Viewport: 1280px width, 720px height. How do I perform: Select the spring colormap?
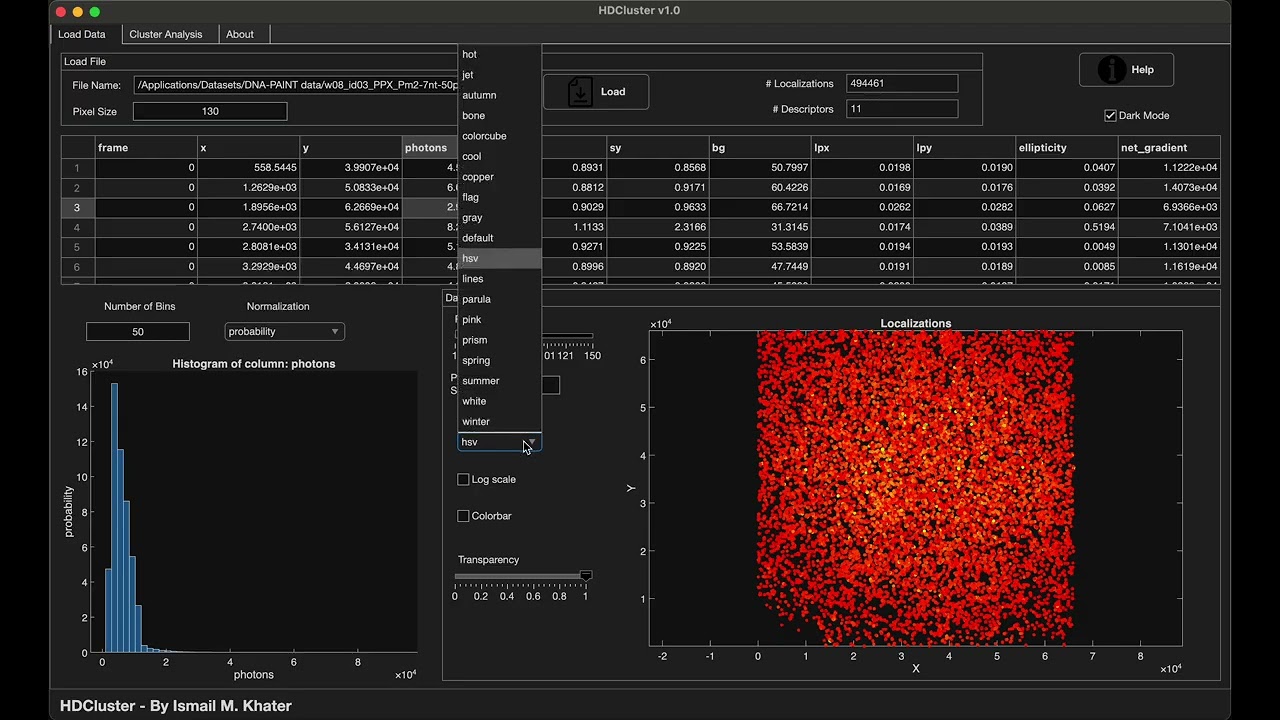tap(499, 360)
